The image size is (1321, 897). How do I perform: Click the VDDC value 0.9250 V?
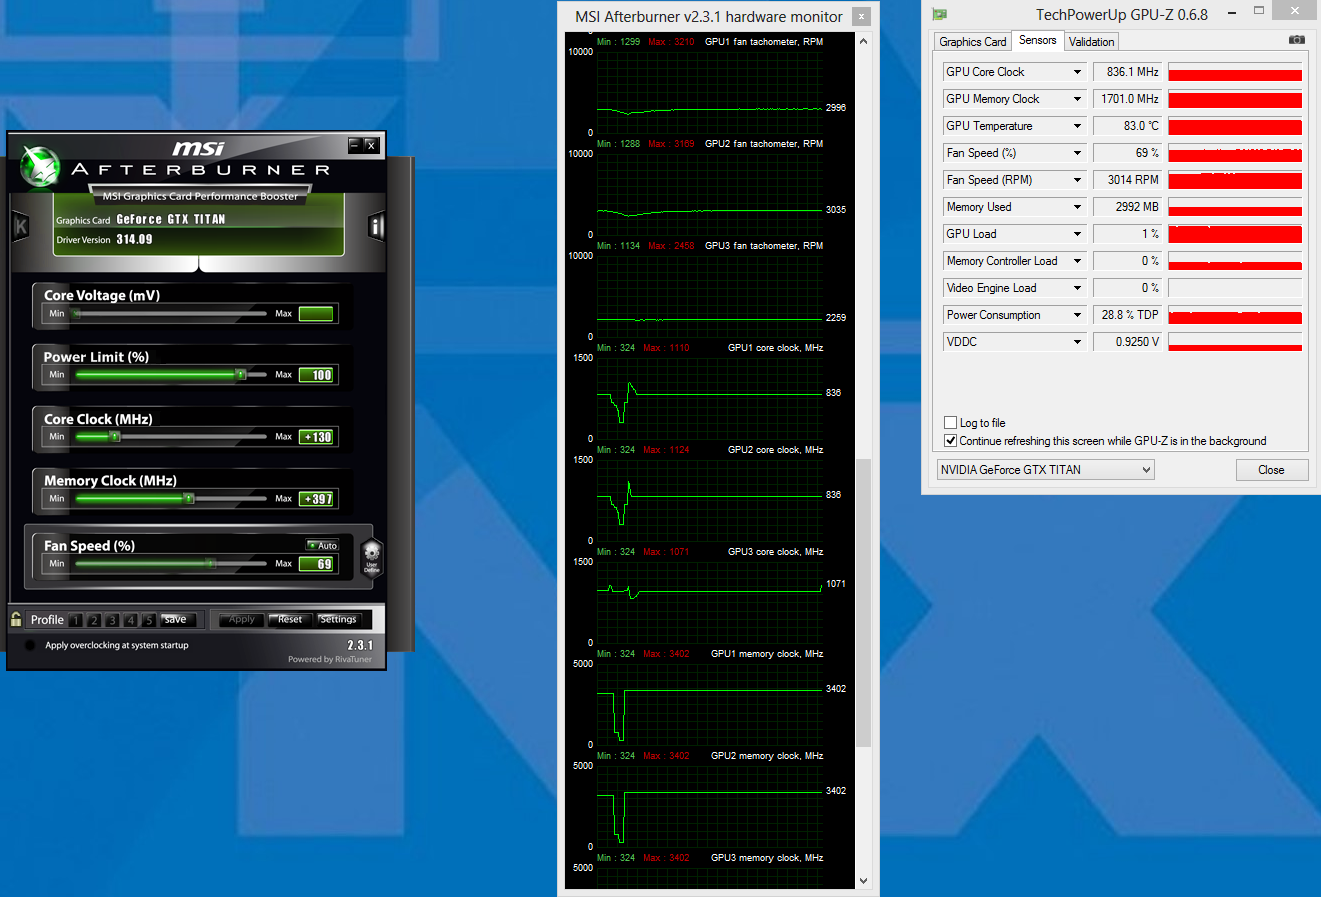click(x=1128, y=342)
